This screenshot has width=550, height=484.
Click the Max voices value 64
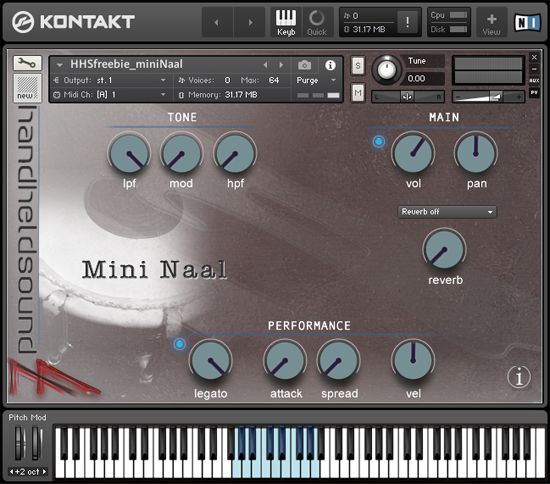[x=274, y=80]
